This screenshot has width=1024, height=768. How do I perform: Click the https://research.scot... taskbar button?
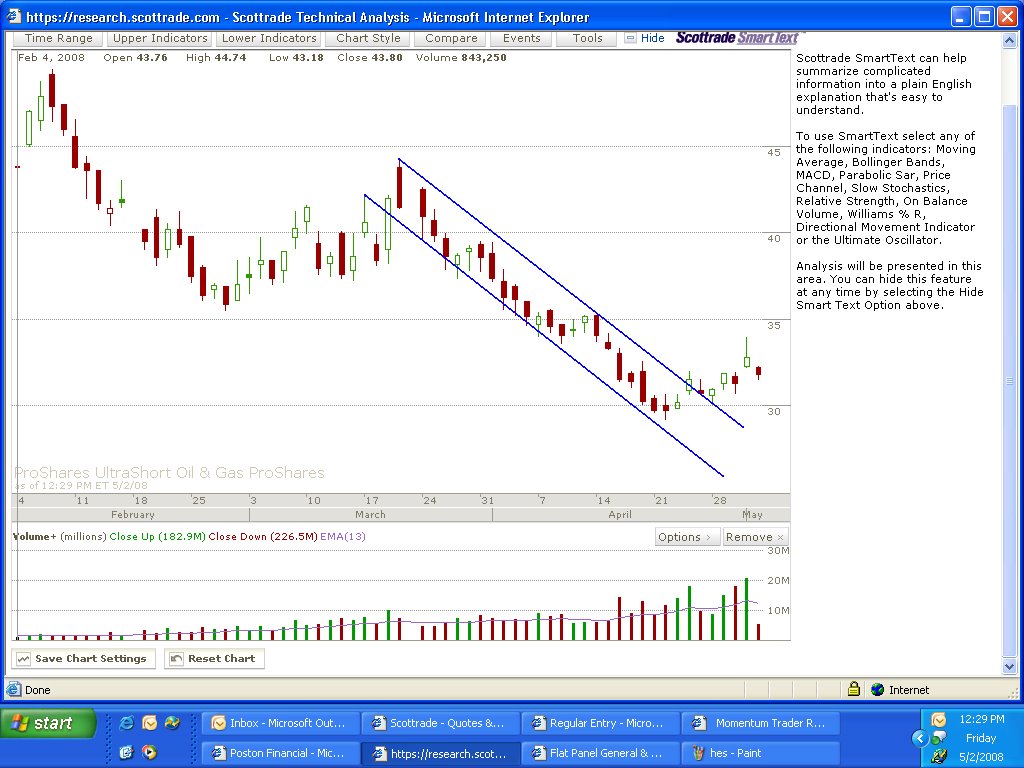point(441,753)
